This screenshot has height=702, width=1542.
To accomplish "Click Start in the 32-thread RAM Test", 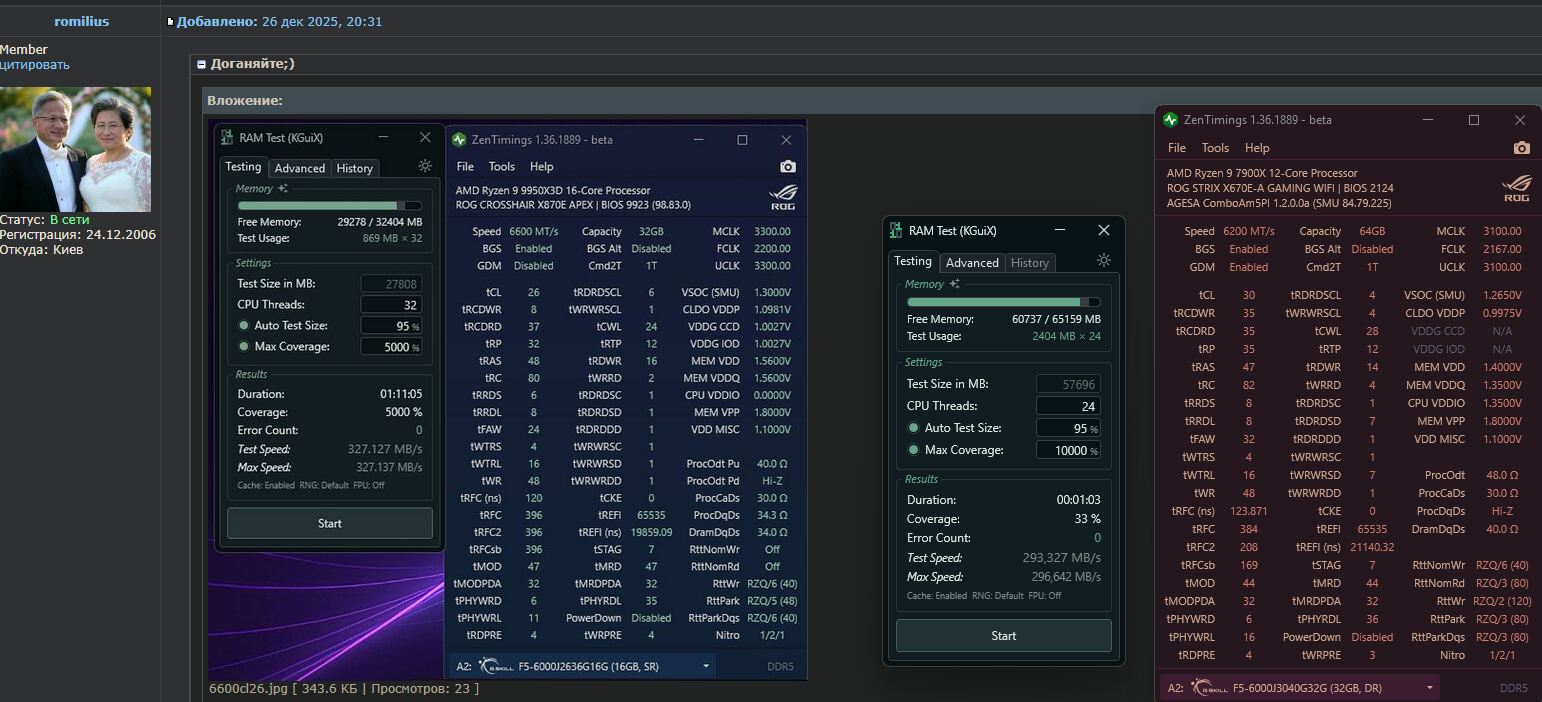I will 330,523.
